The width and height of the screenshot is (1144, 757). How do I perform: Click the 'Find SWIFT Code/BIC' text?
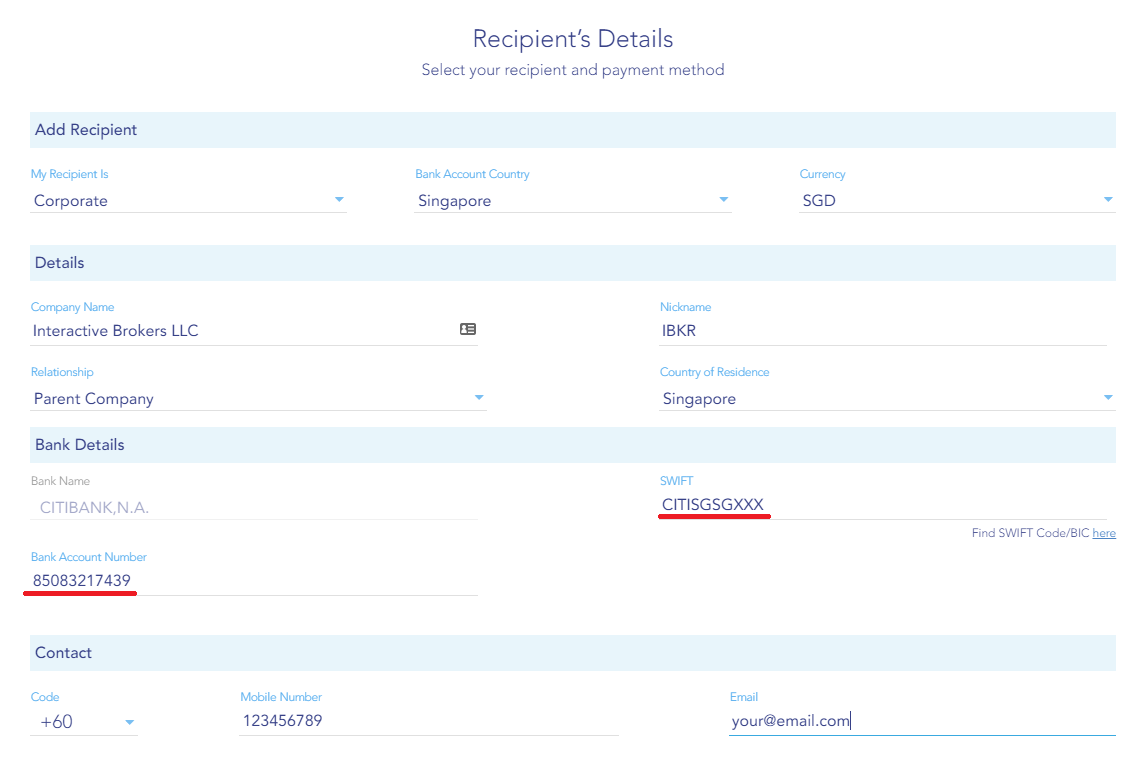click(x=1030, y=533)
